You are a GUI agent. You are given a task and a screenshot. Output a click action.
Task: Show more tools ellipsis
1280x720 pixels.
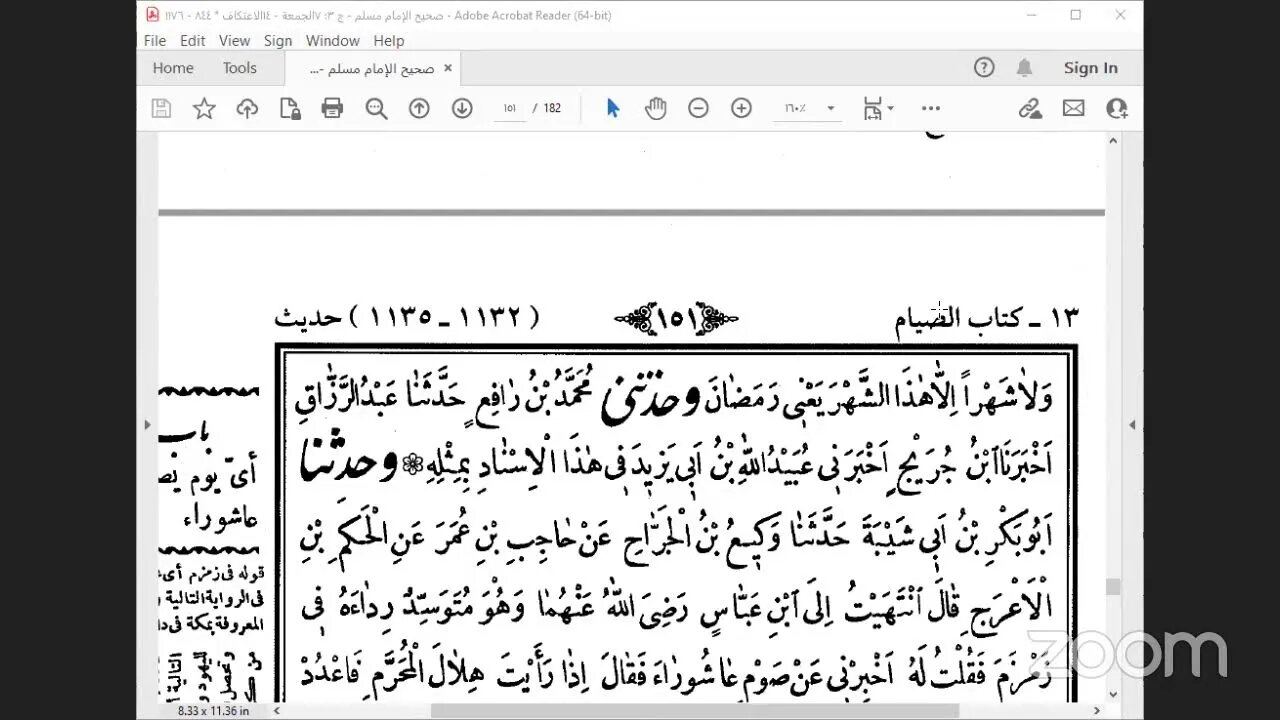click(931, 108)
